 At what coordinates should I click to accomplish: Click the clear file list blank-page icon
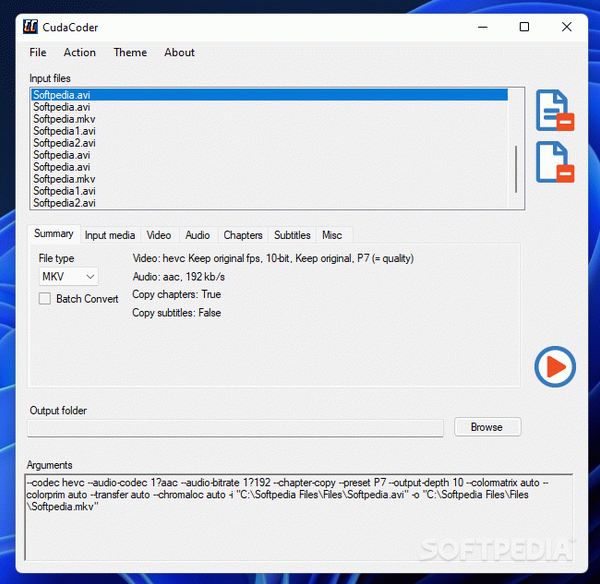(x=555, y=162)
